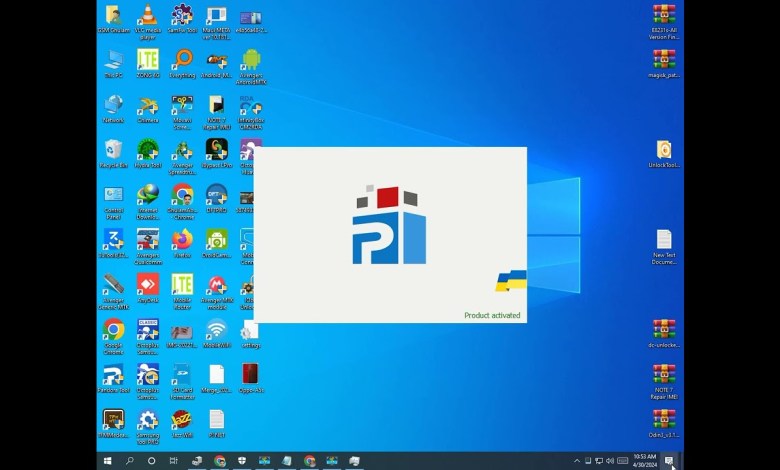Screen dimensions: 780x470
Task: Open the Hydra Tool shortcut
Action: pyautogui.click(x=147, y=151)
